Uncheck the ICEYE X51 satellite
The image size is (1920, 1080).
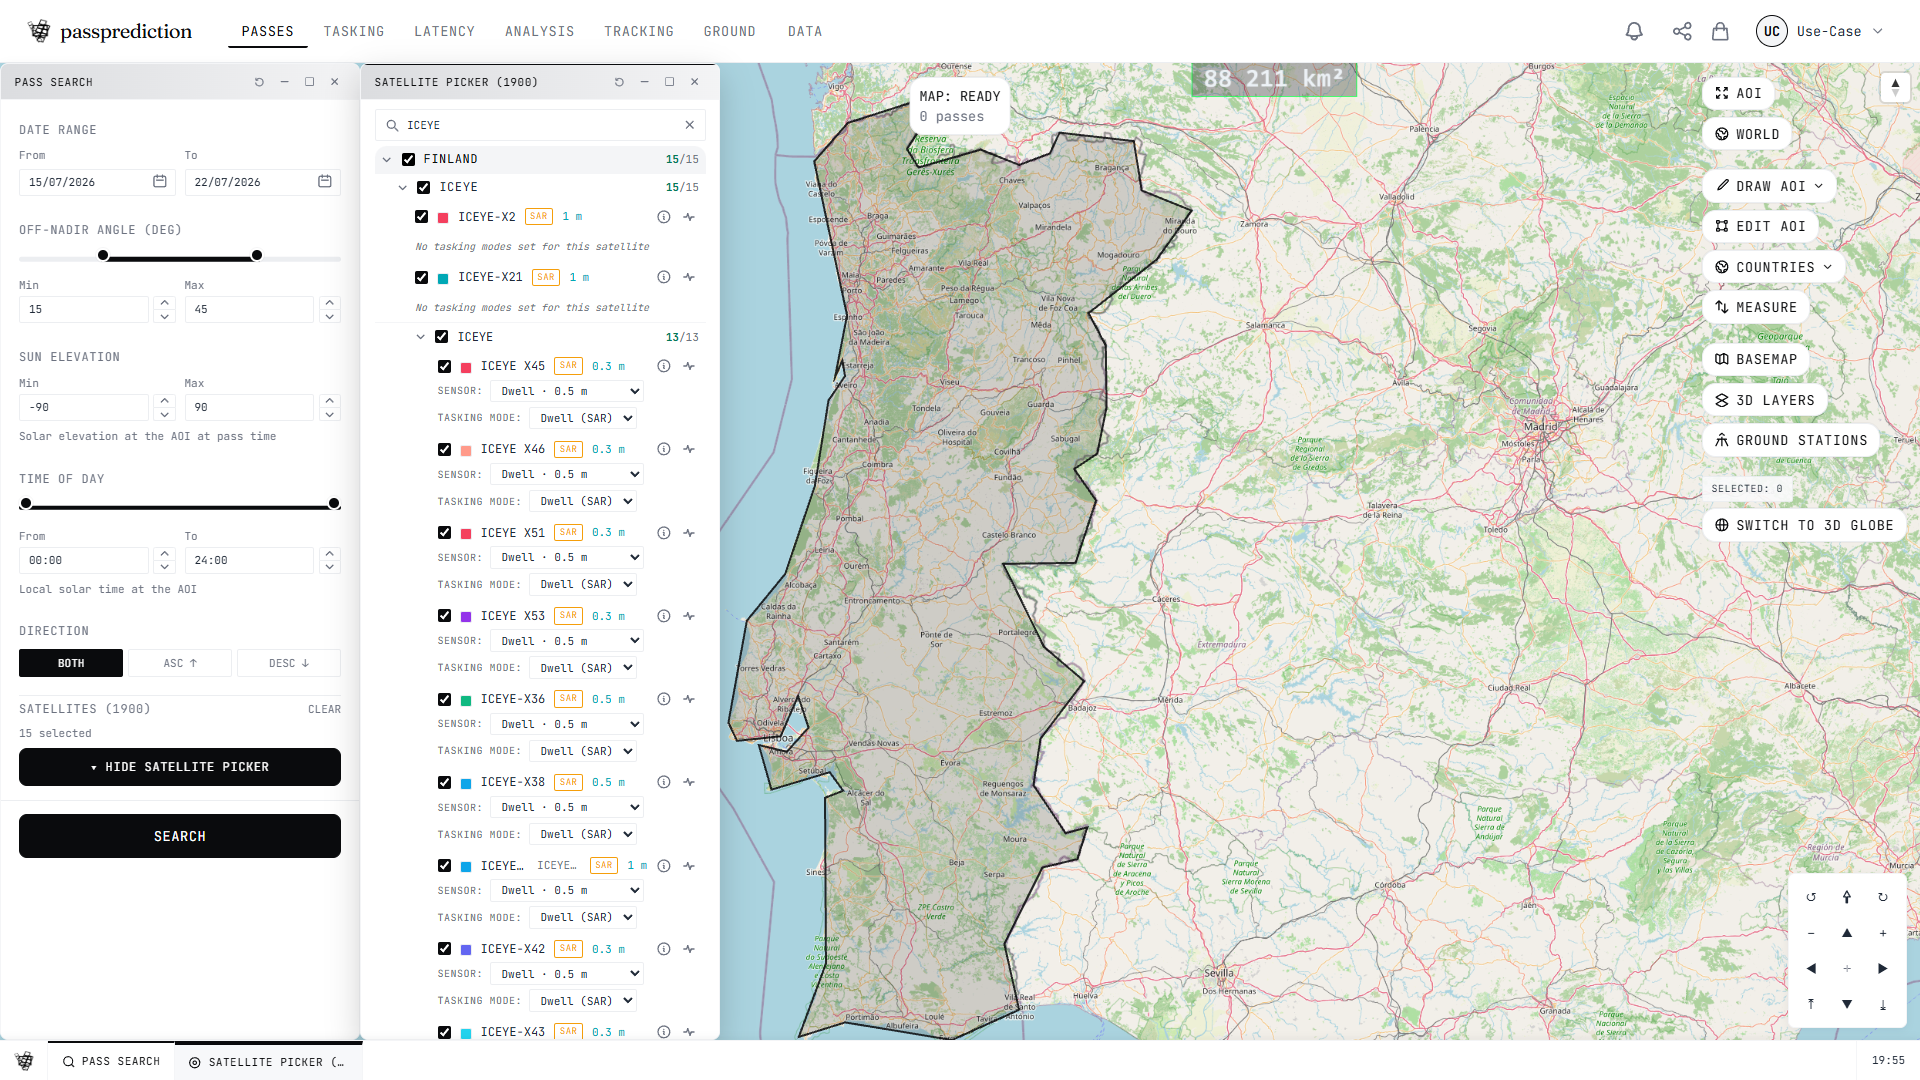tap(444, 533)
